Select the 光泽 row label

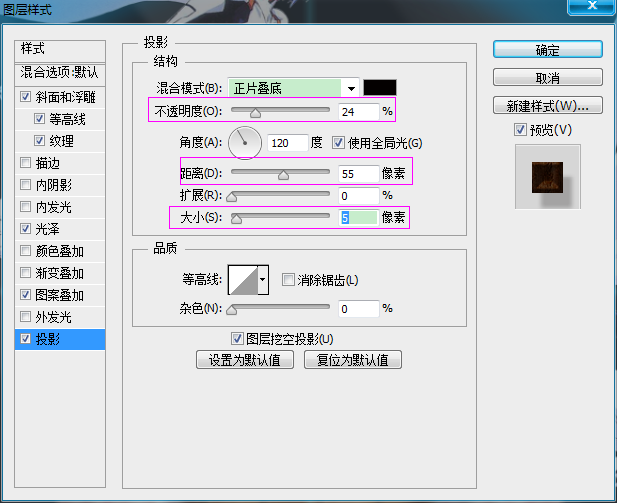pos(47,229)
